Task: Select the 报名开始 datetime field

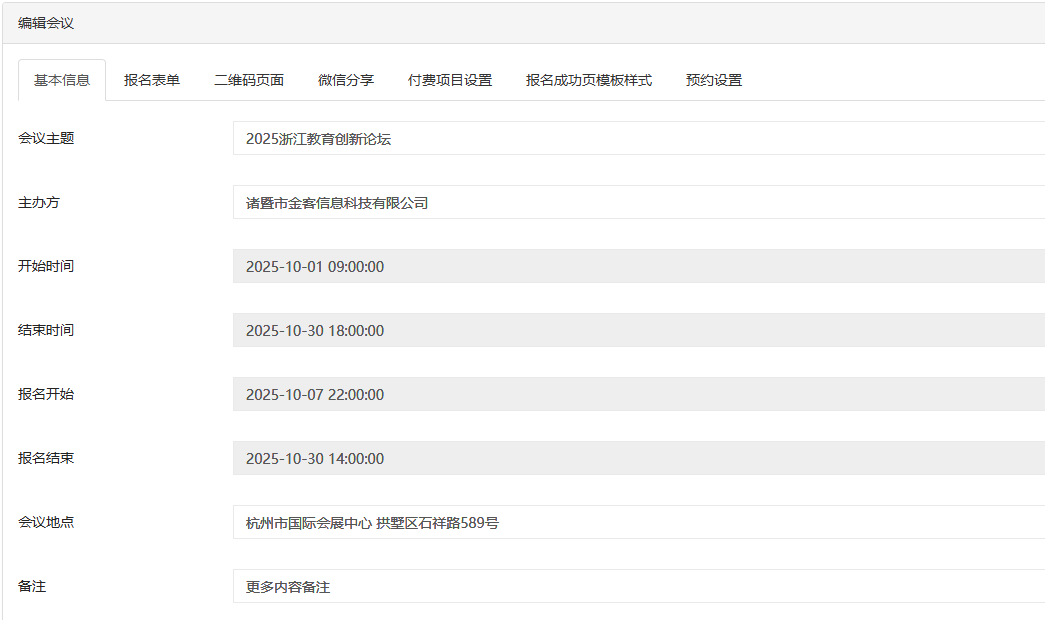Action: 638,395
